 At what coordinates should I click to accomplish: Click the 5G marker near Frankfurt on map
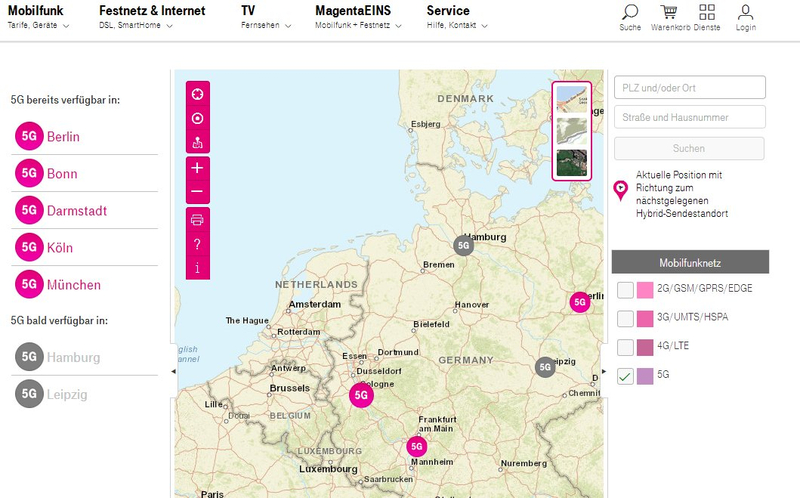417,446
